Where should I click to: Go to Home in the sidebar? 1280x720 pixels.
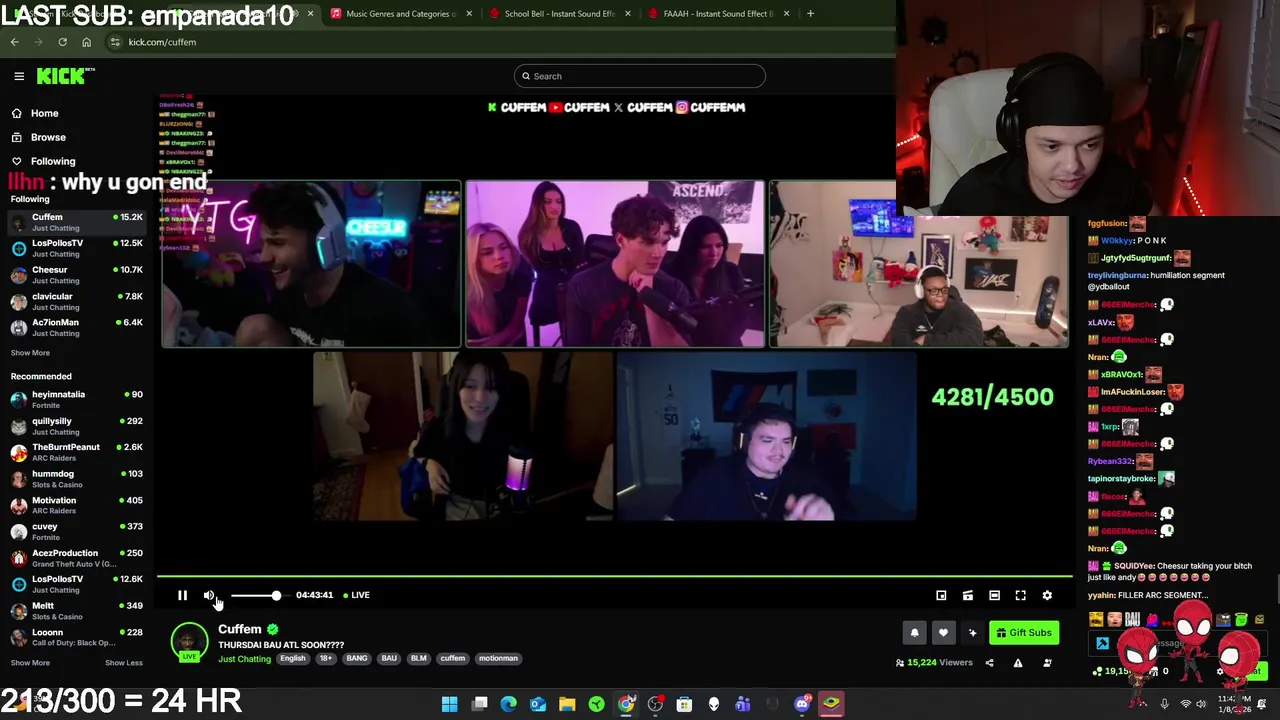point(44,113)
